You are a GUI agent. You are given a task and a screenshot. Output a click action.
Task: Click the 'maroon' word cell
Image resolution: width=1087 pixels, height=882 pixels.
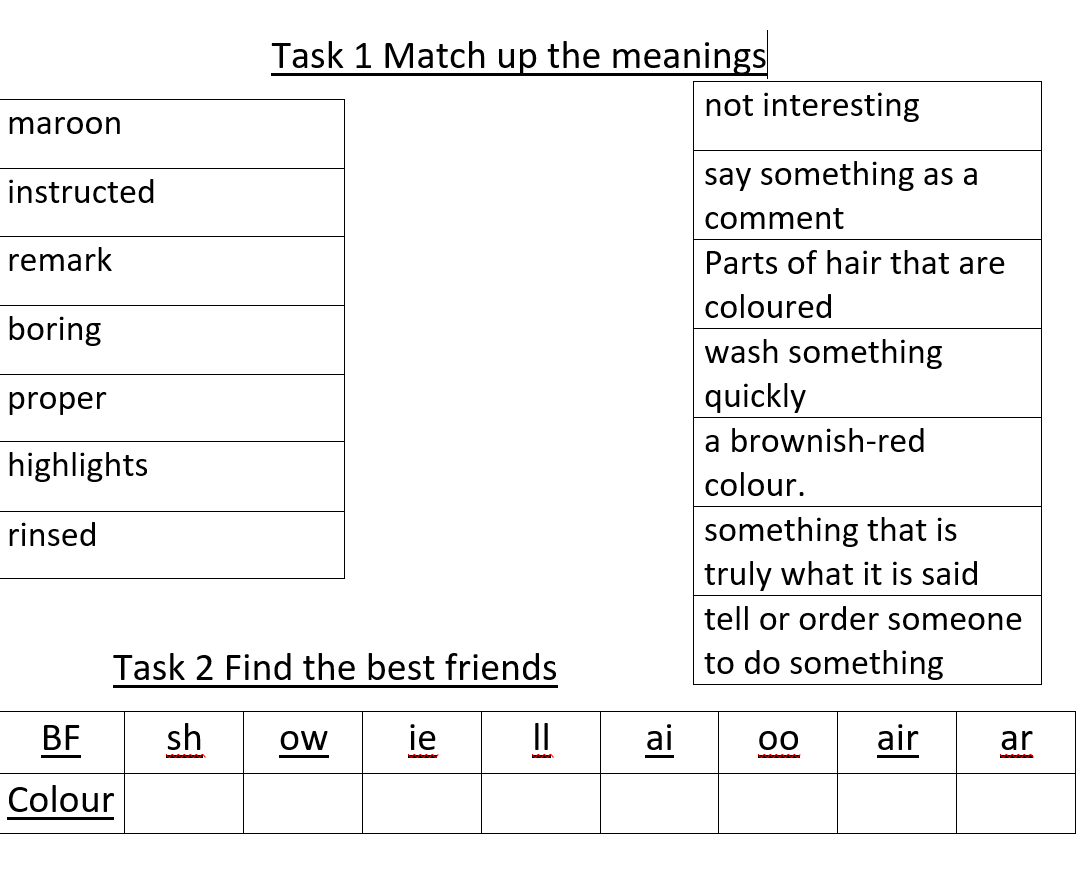point(172,134)
